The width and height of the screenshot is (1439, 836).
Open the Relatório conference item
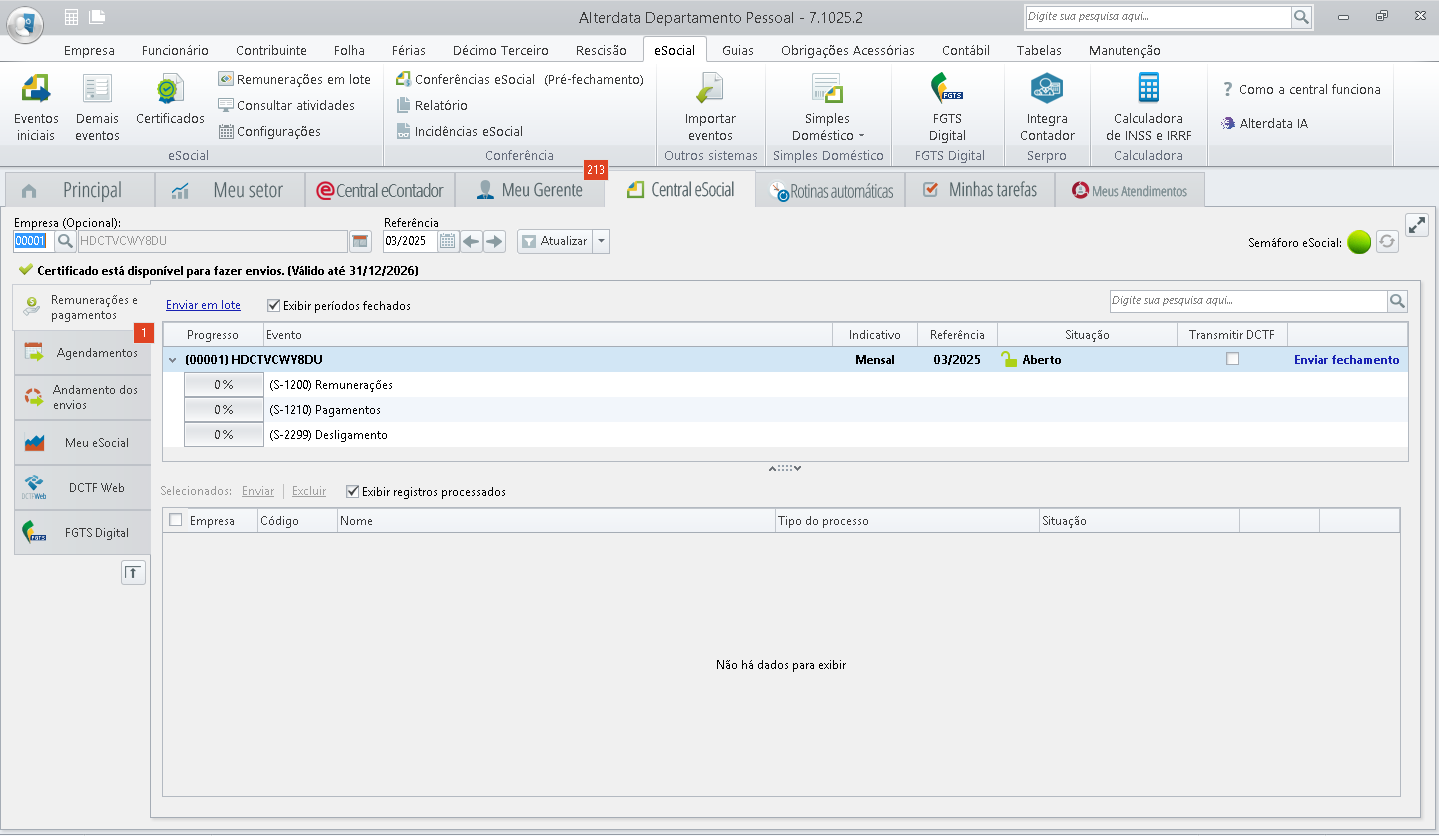click(431, 105)
